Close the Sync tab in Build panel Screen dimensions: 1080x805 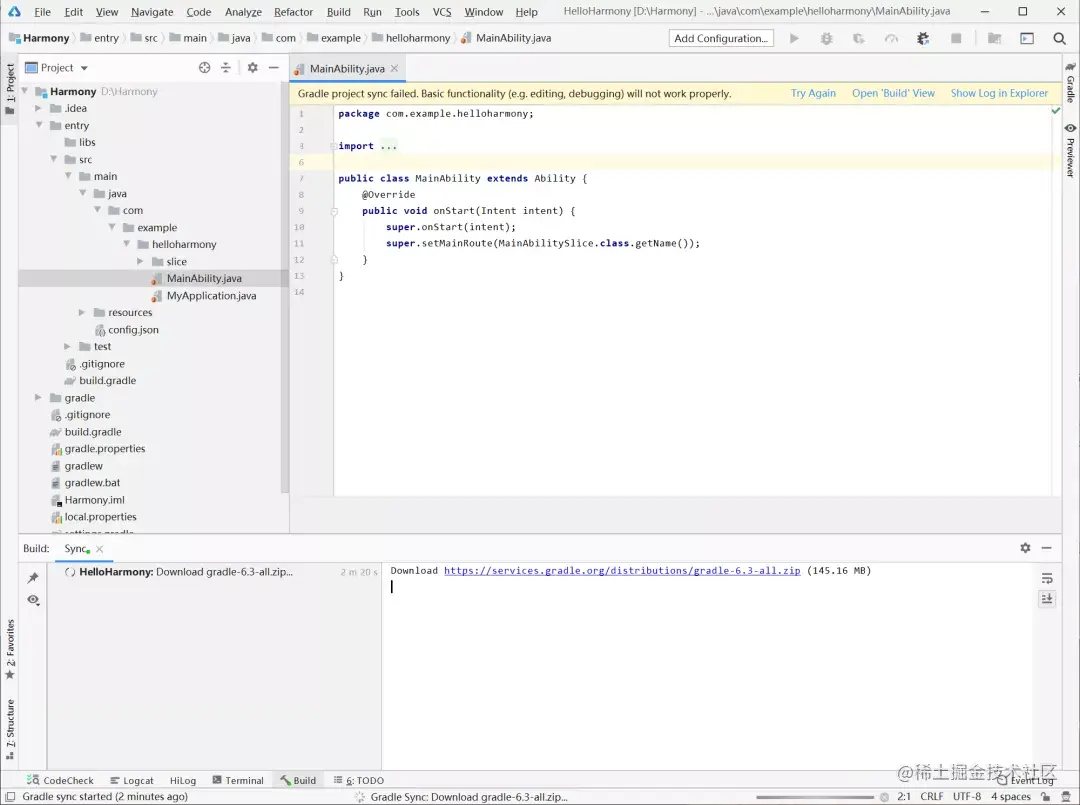pos(100,549)
